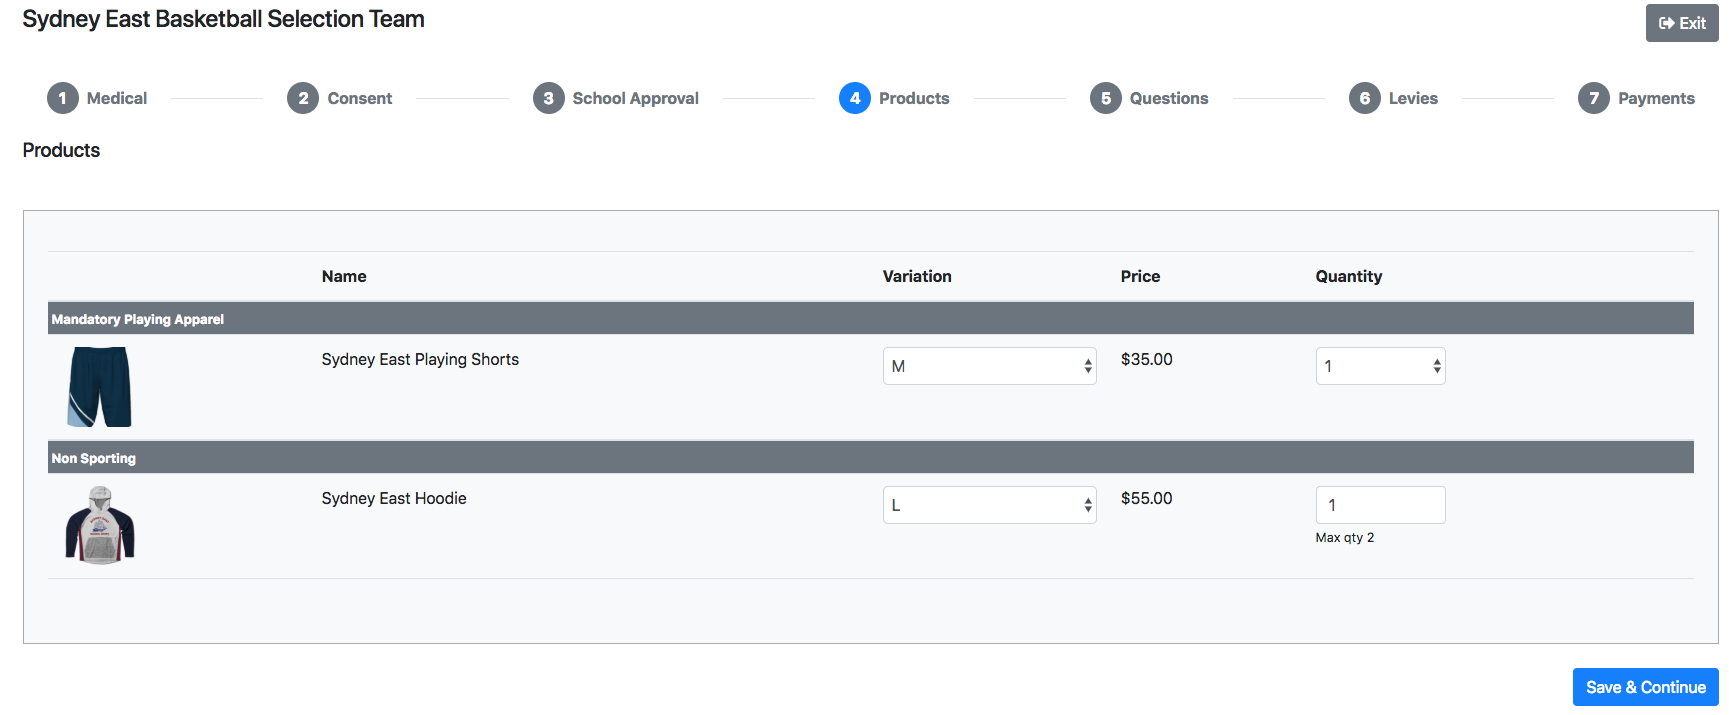Go to the Consent step label
1729x715 pixels.
(x=360, y=98)
